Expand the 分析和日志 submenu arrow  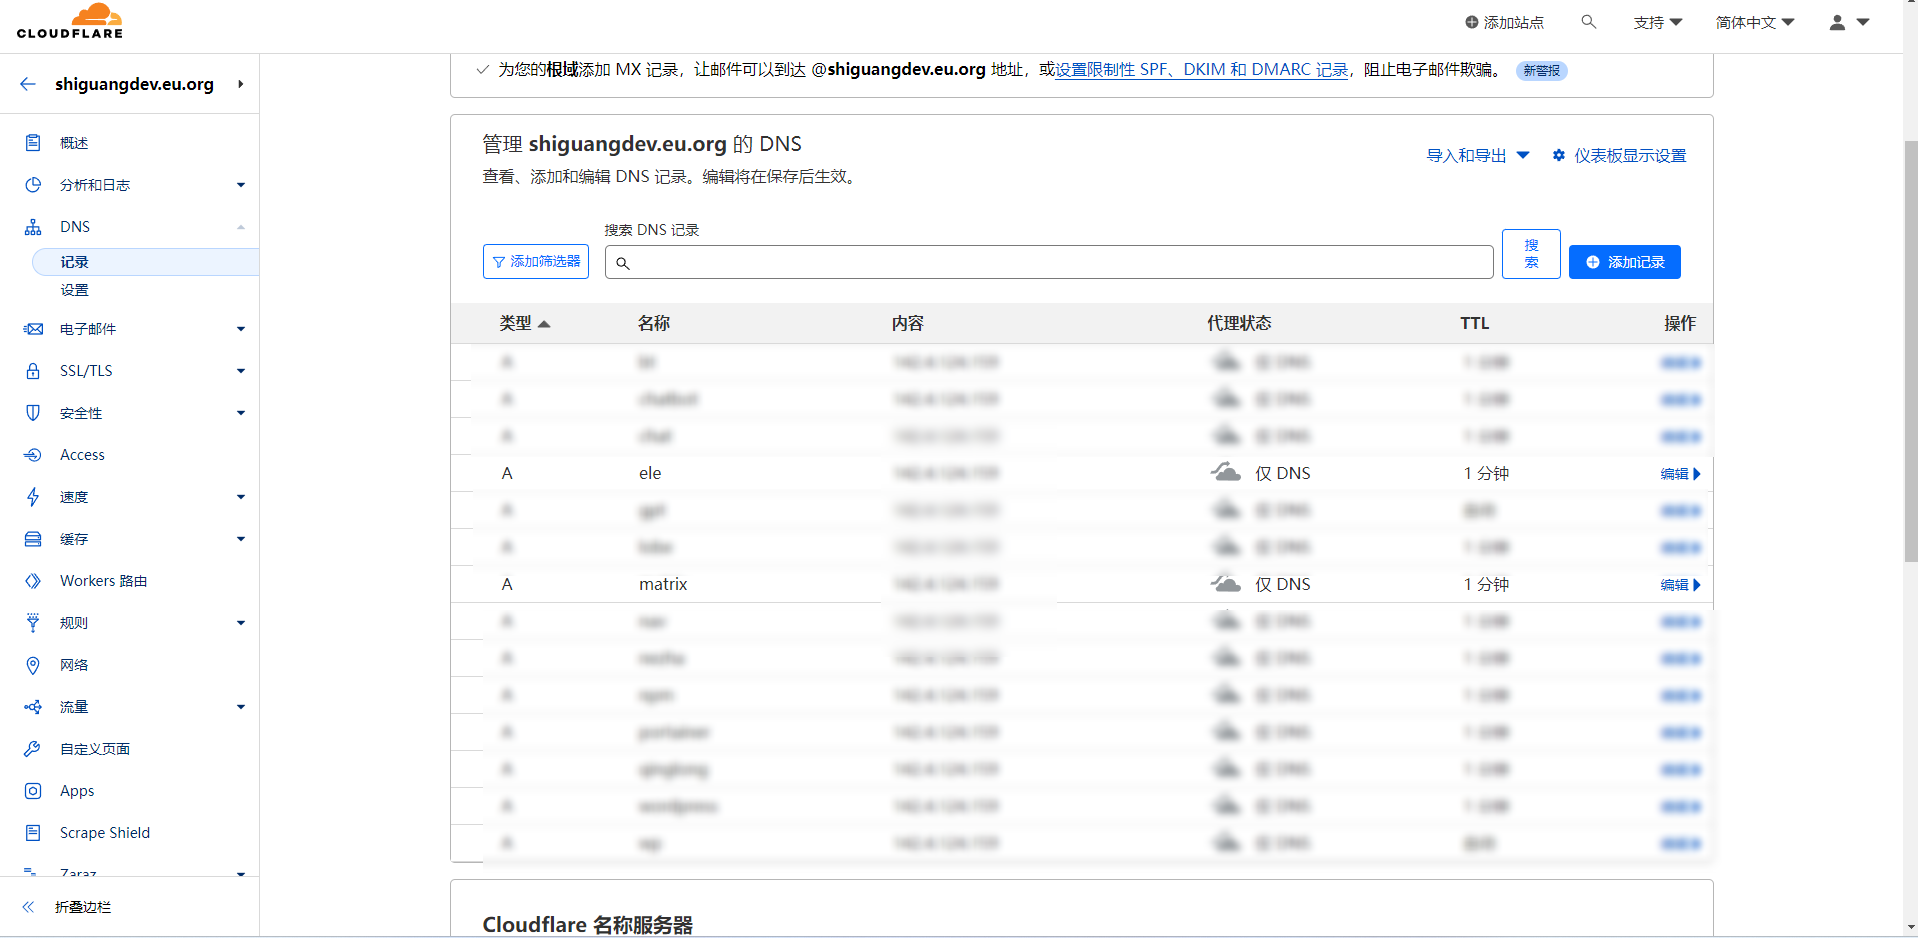coord(241,185)
